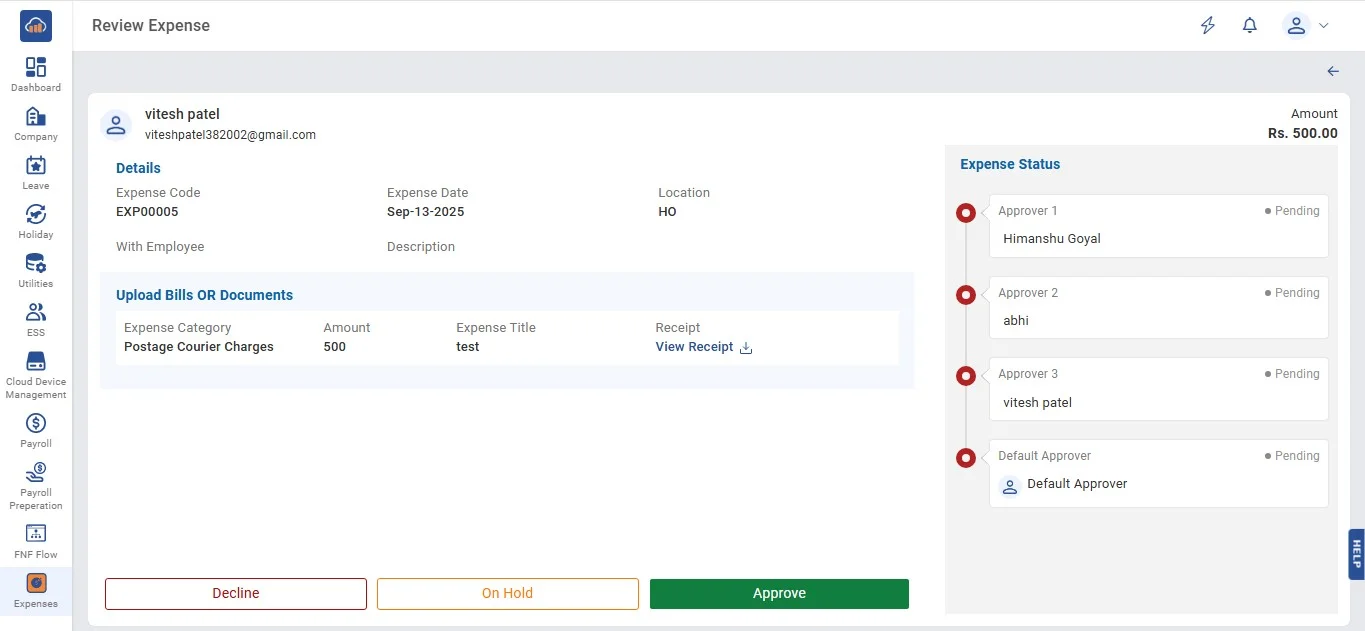Select the Holiday sidebar icon

(x=36, y=215)
